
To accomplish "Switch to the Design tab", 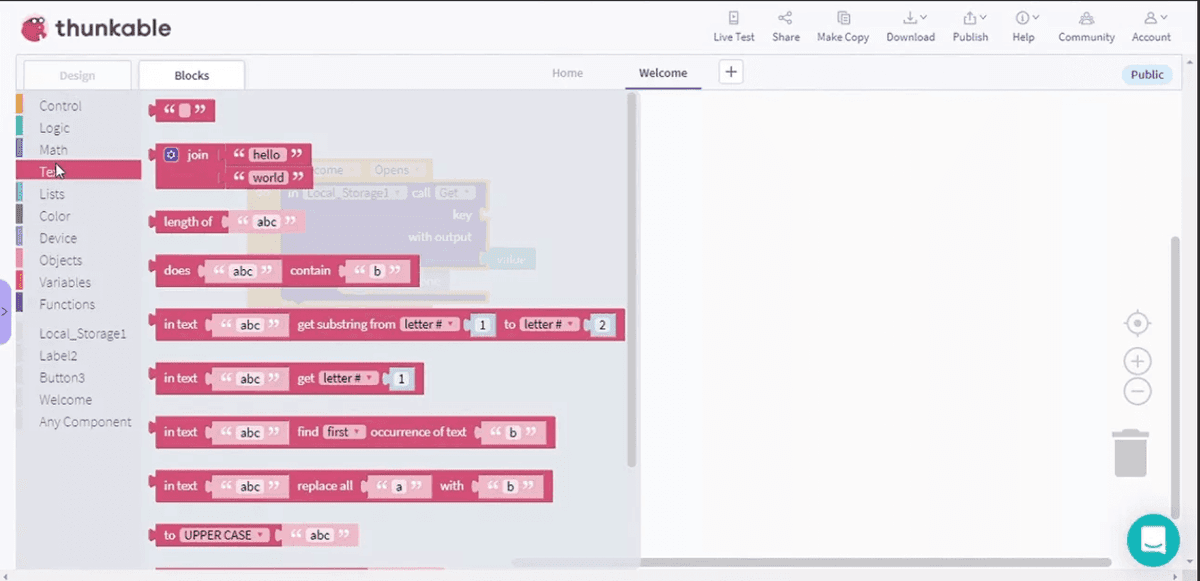I will click(77, 75).
